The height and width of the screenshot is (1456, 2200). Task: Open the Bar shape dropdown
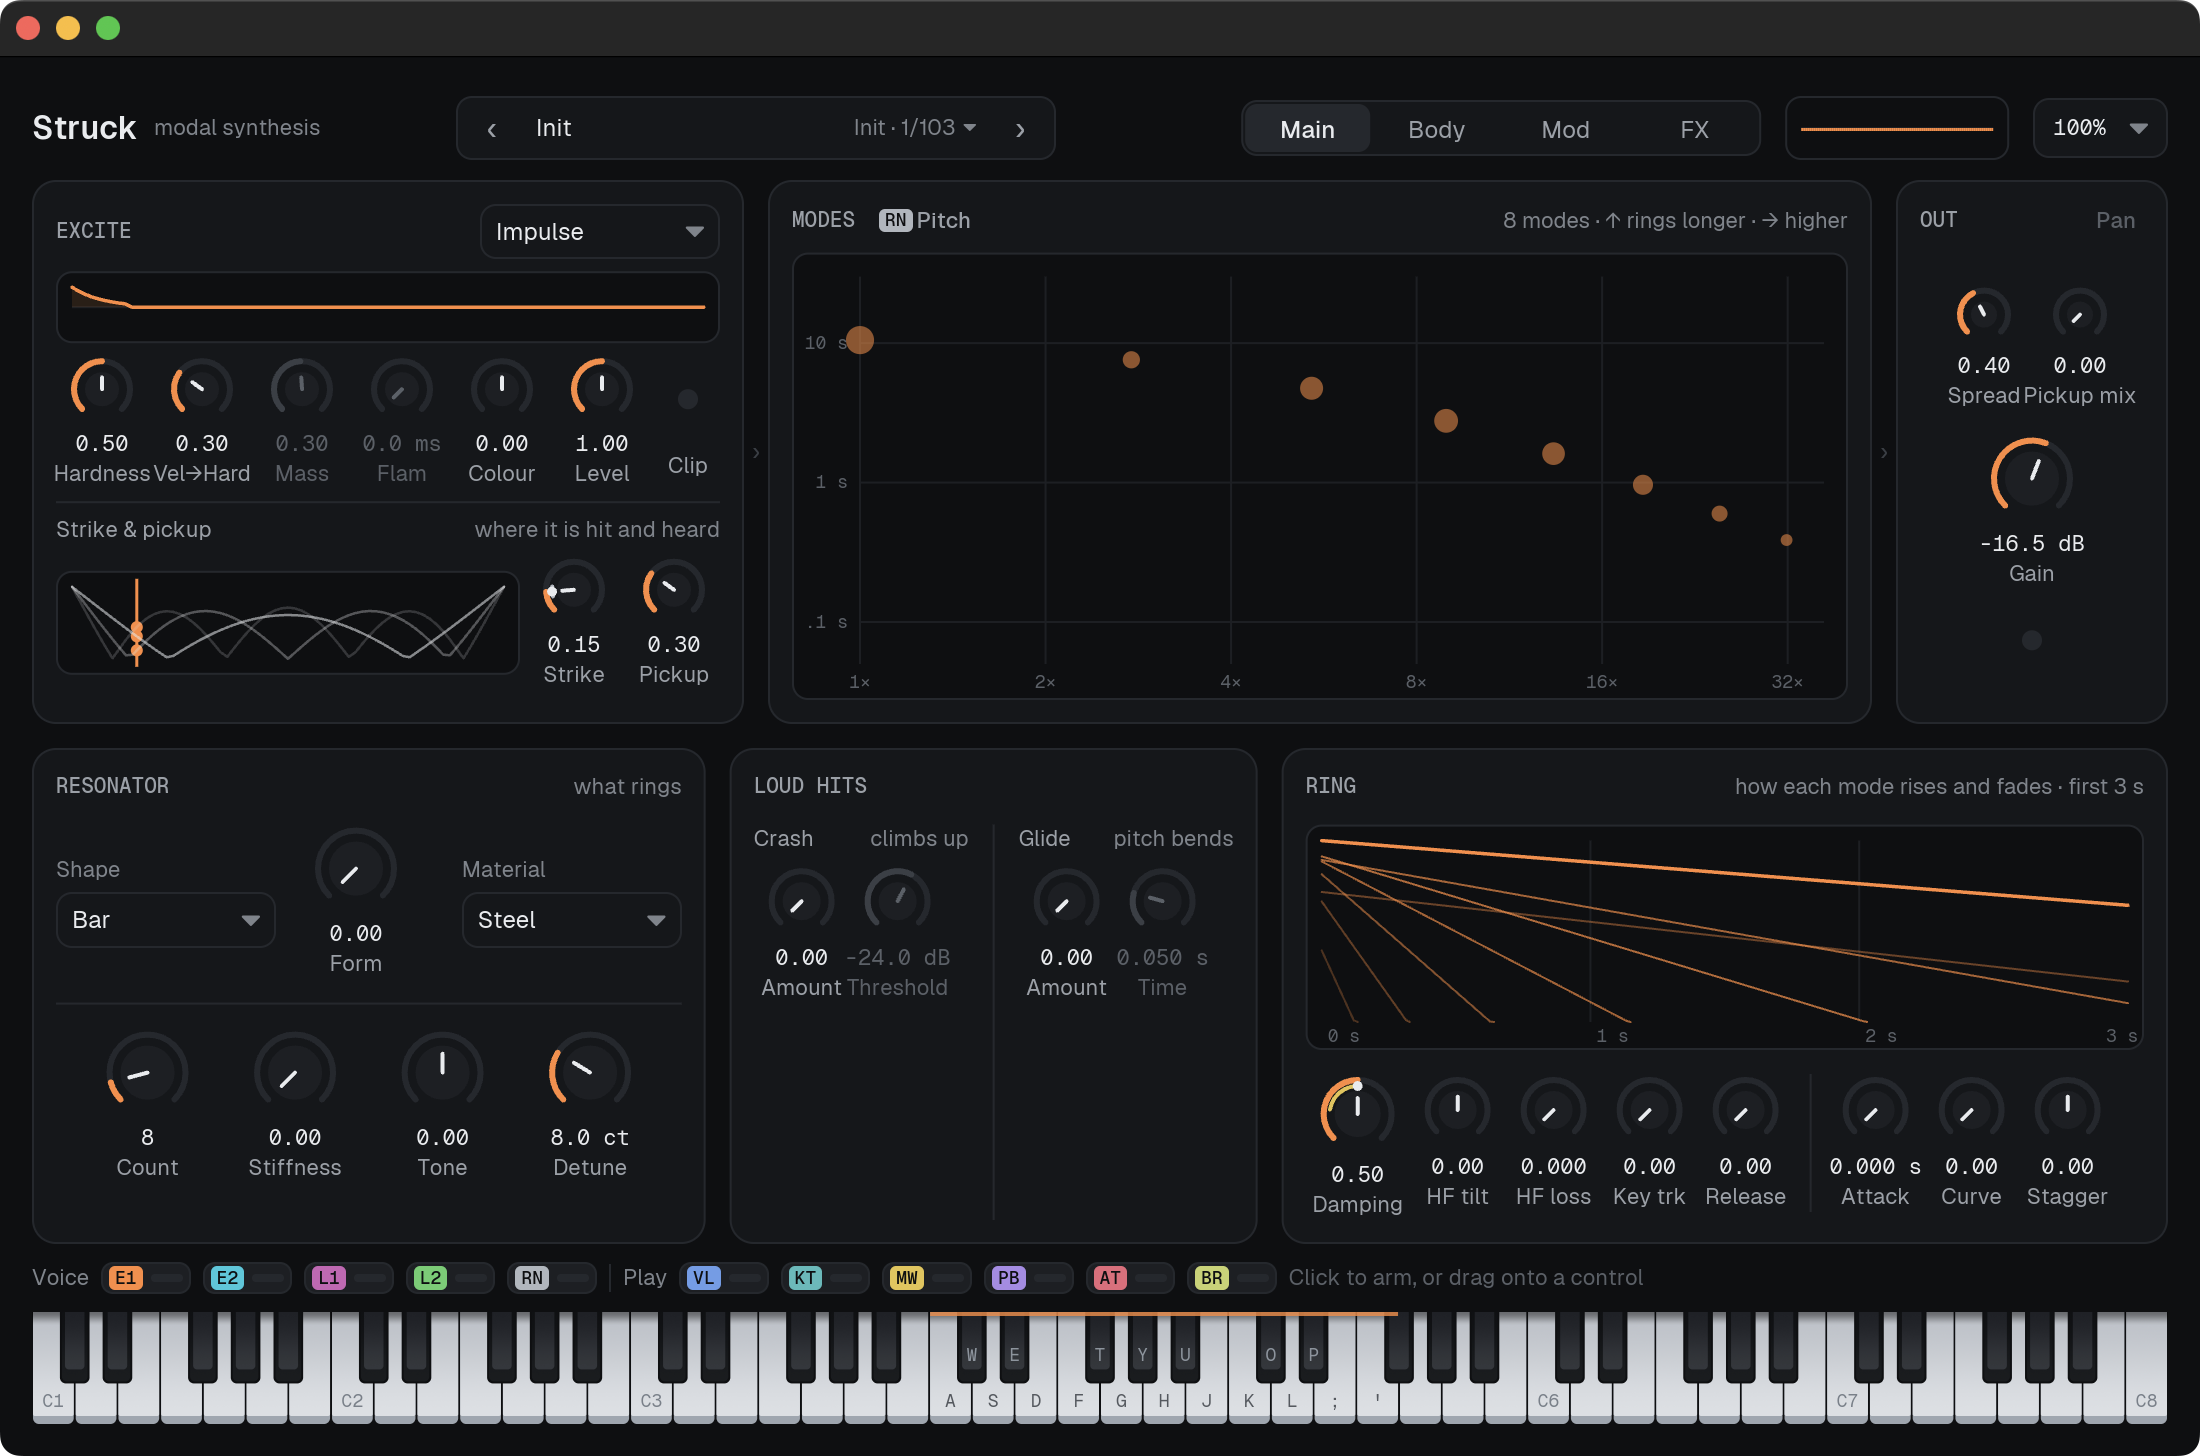point(166,920)
